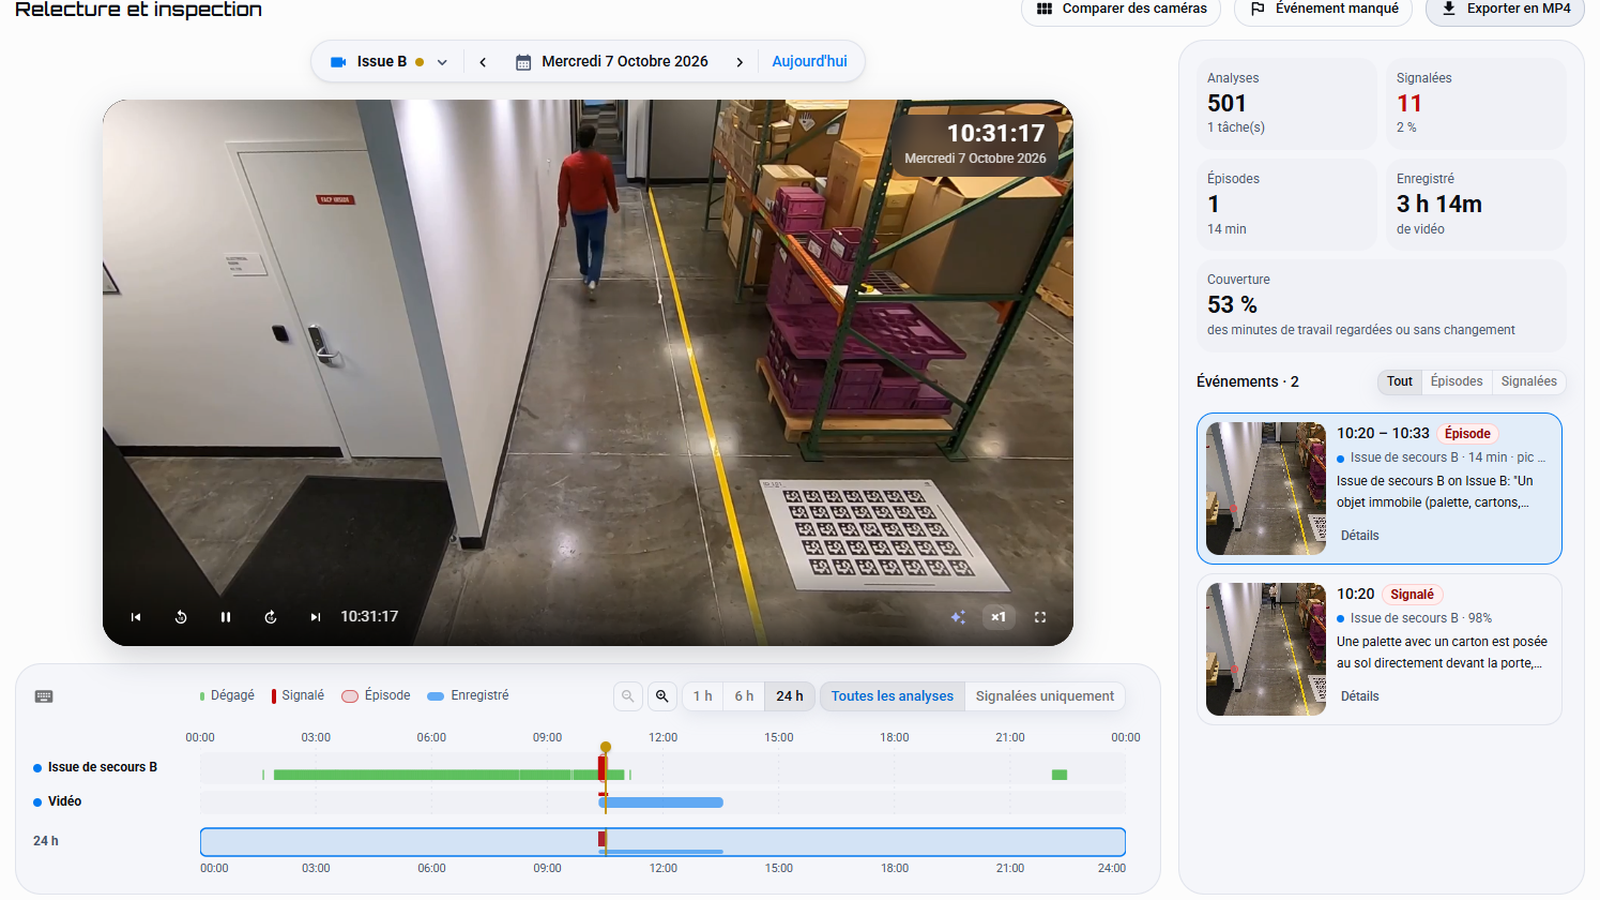
Task: Toggle x1 playback speed
Action: pyautogui.click(x=998, y=617)
